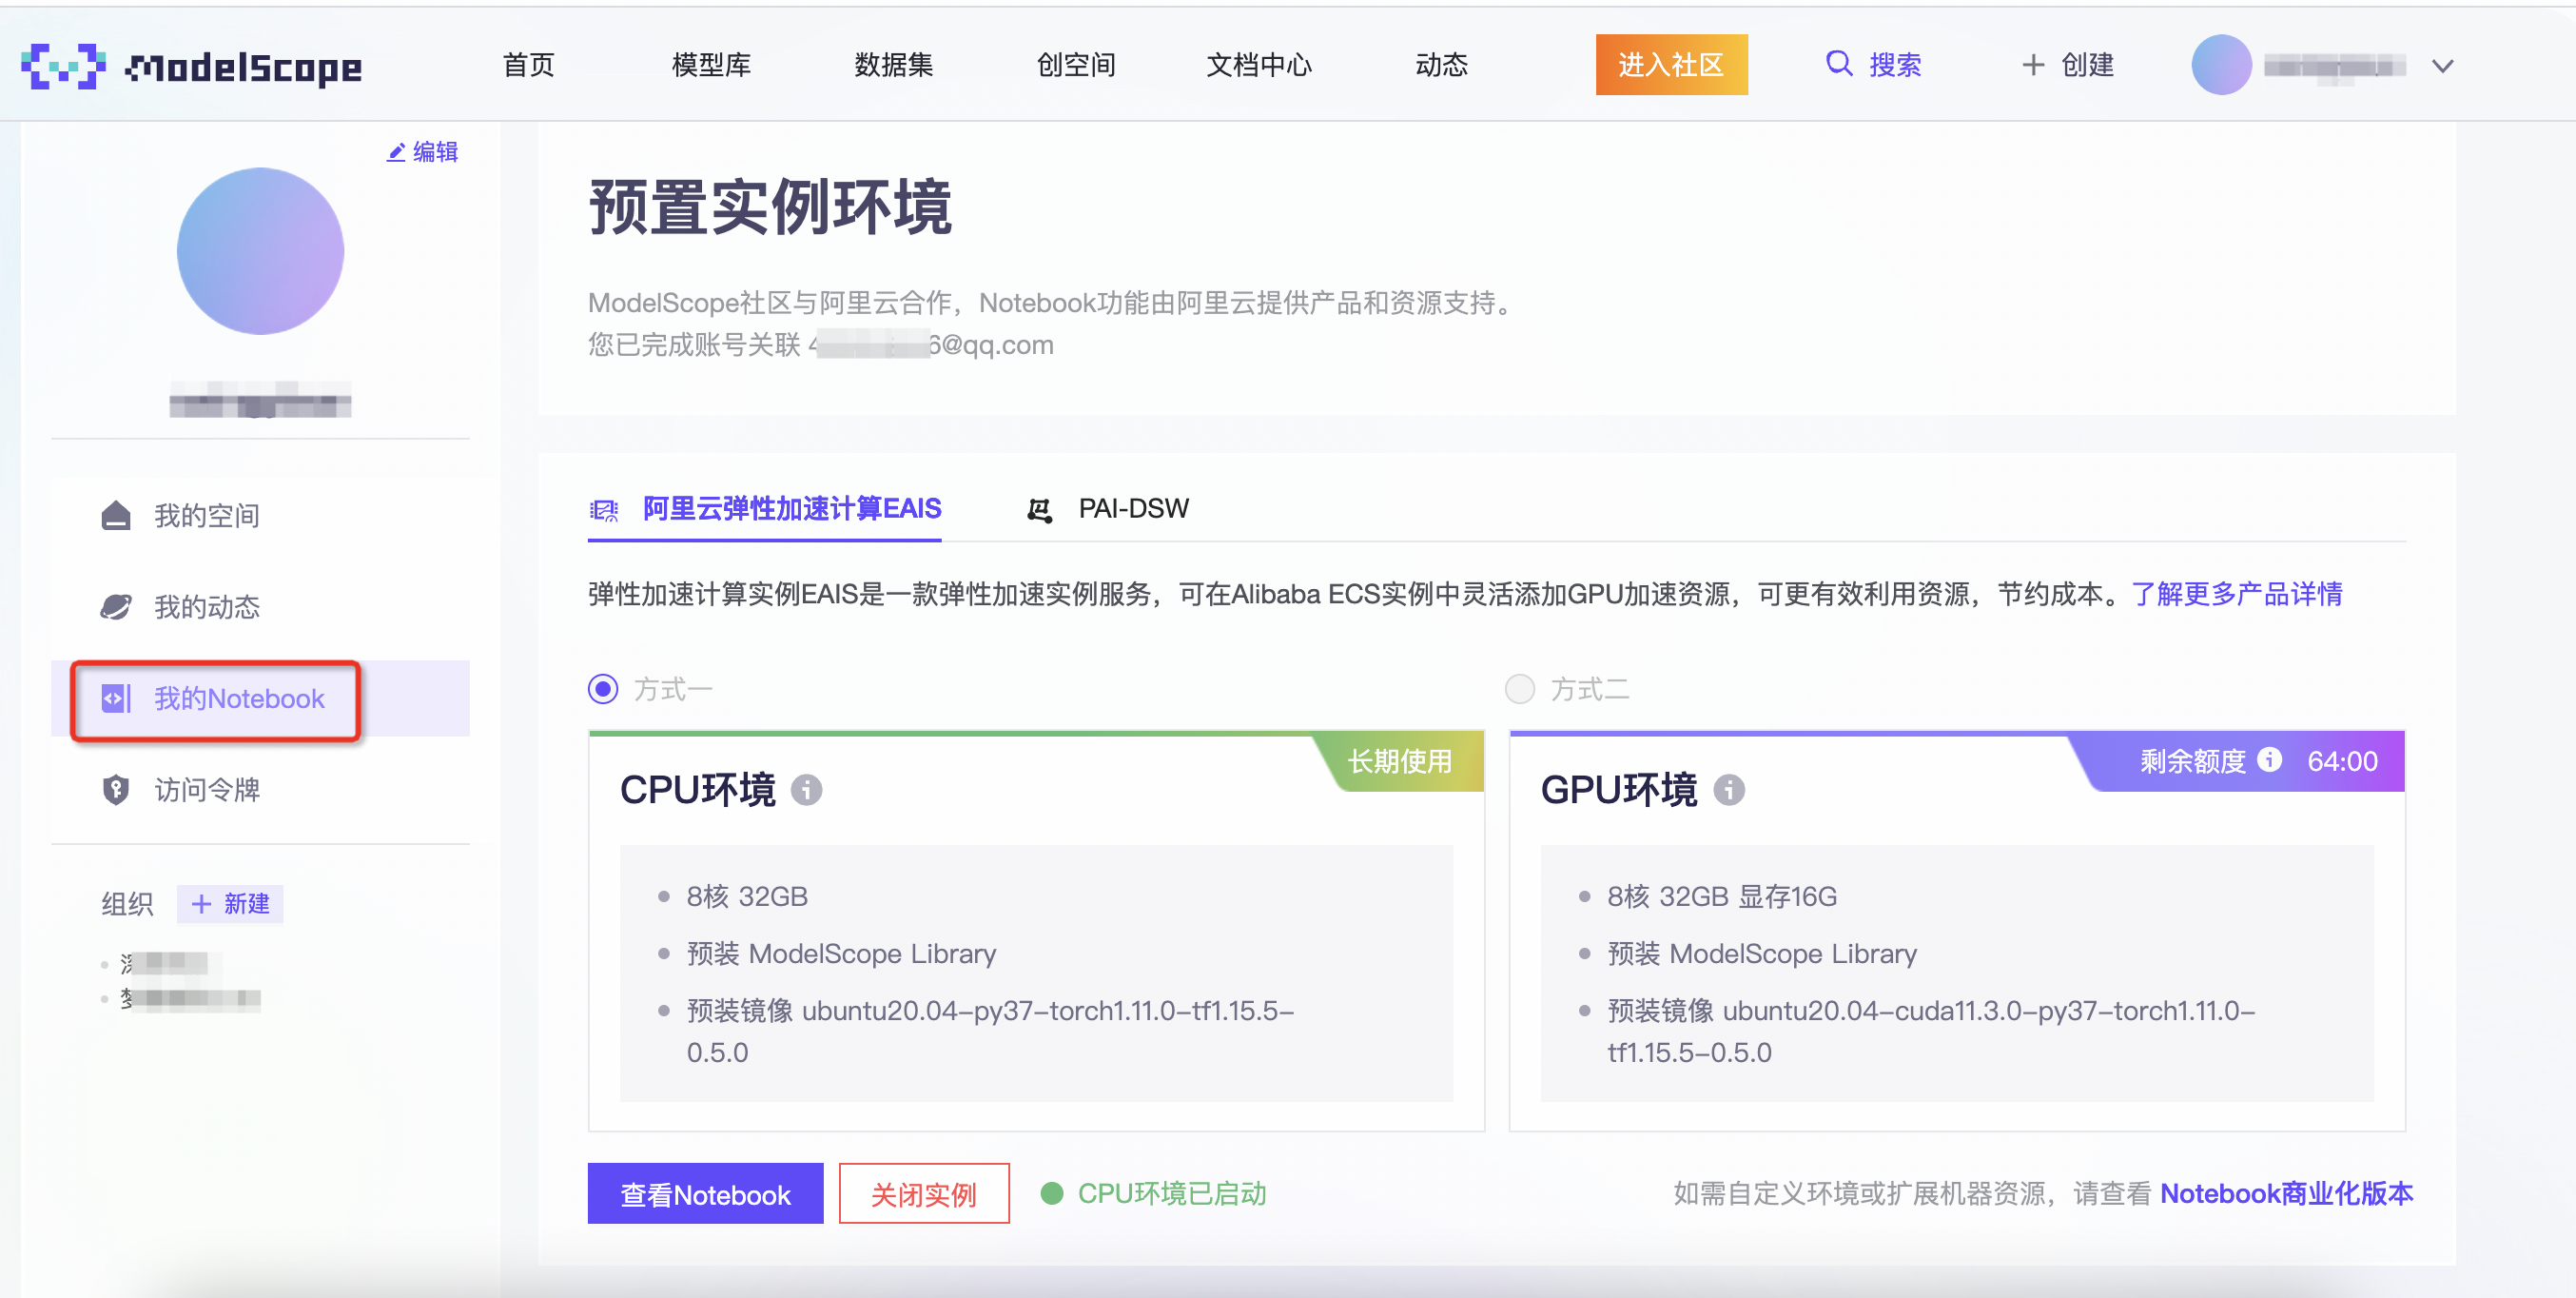Open the user avatar in the header
This screenshot has width=2576, height=1298.
2220,65
